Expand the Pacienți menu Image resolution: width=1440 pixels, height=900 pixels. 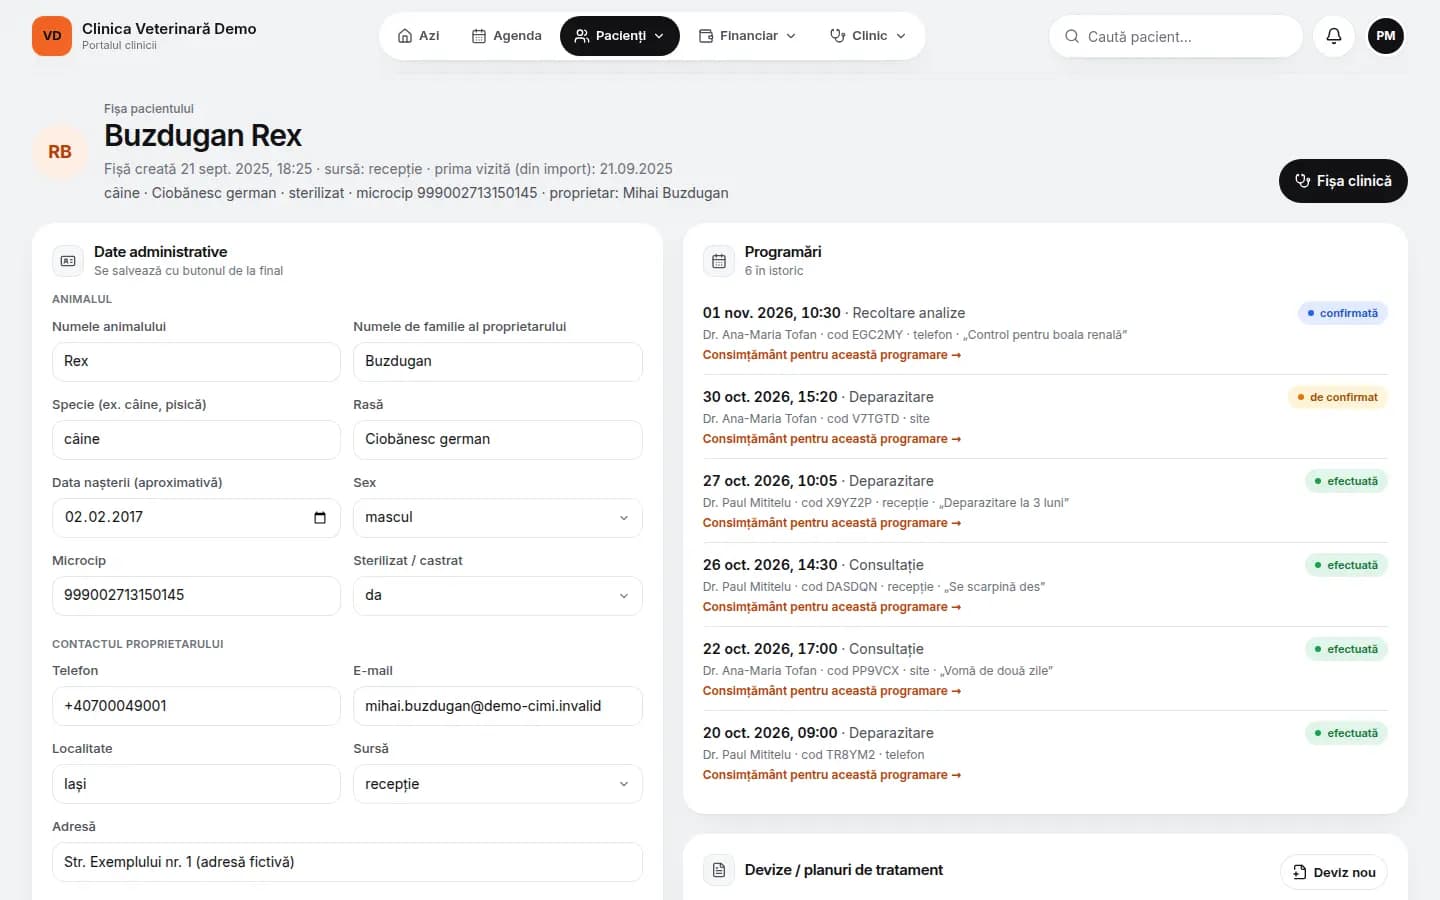coord(619,36)
